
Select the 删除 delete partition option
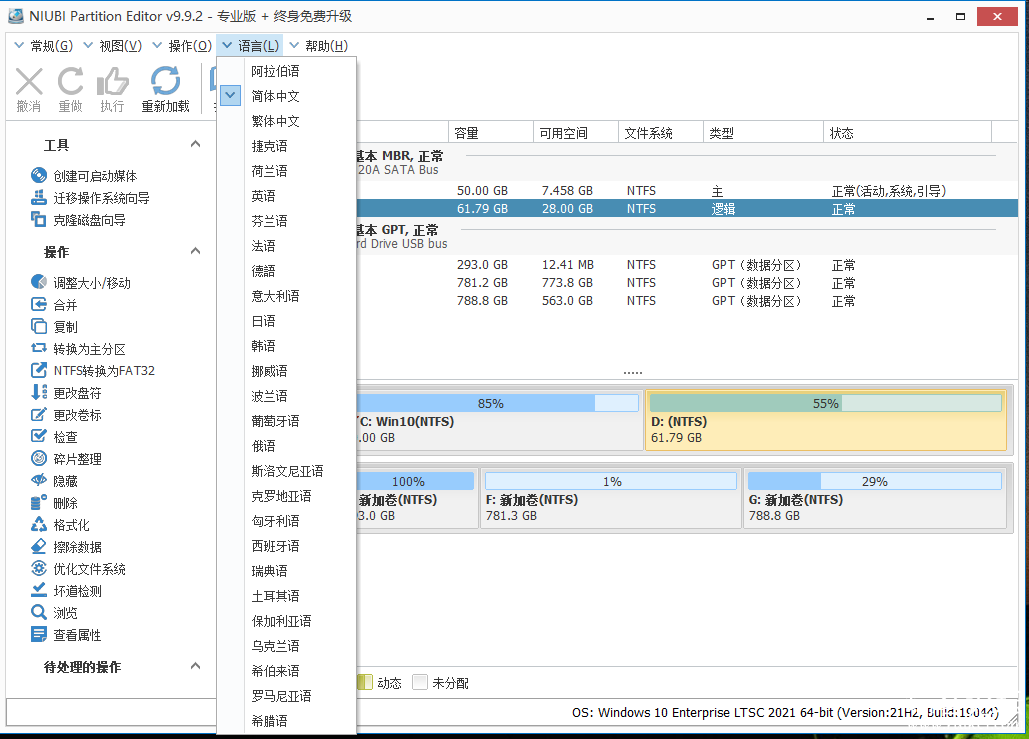[x=54, y=503]
